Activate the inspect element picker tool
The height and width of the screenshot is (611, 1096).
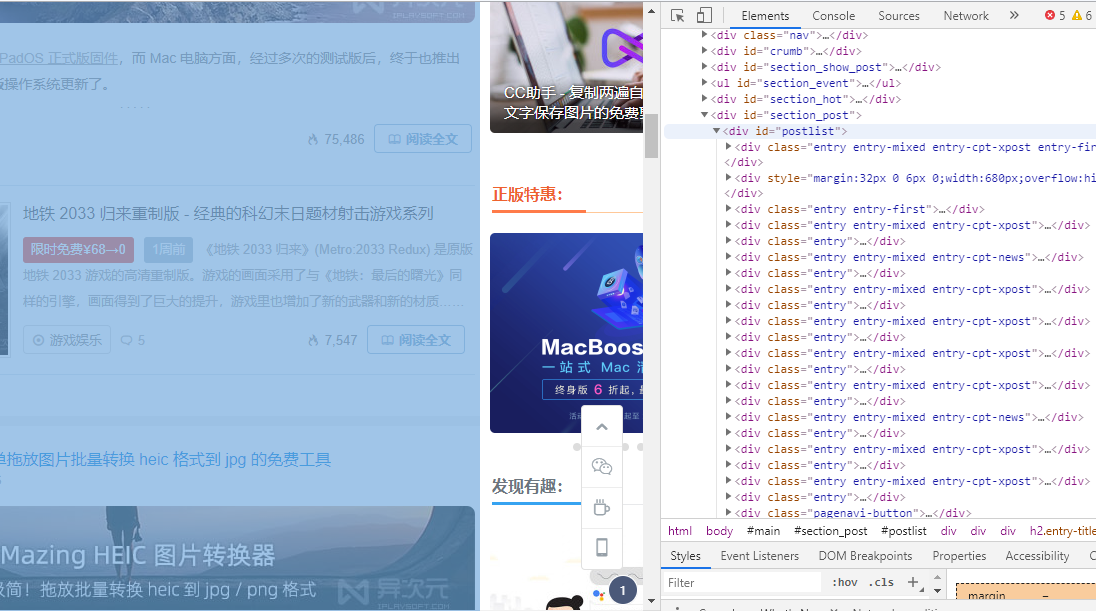point(678,15)
